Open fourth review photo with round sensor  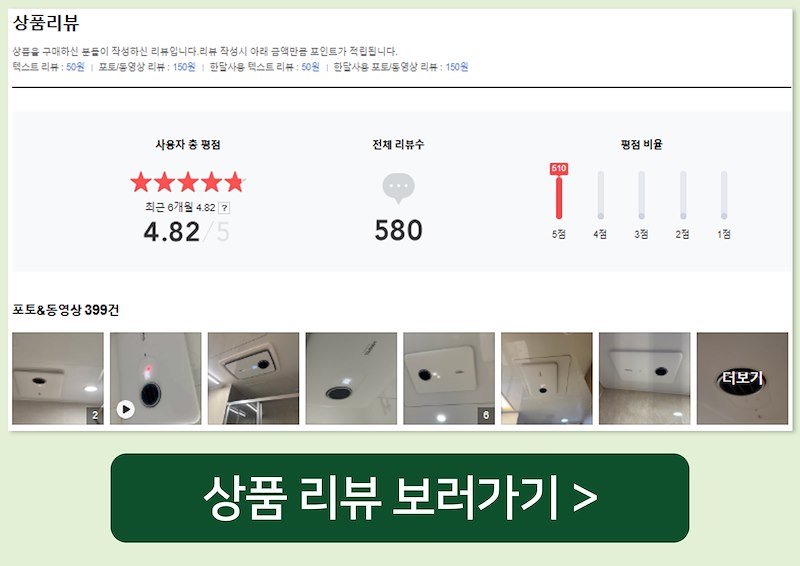click(x=351, y=378)
